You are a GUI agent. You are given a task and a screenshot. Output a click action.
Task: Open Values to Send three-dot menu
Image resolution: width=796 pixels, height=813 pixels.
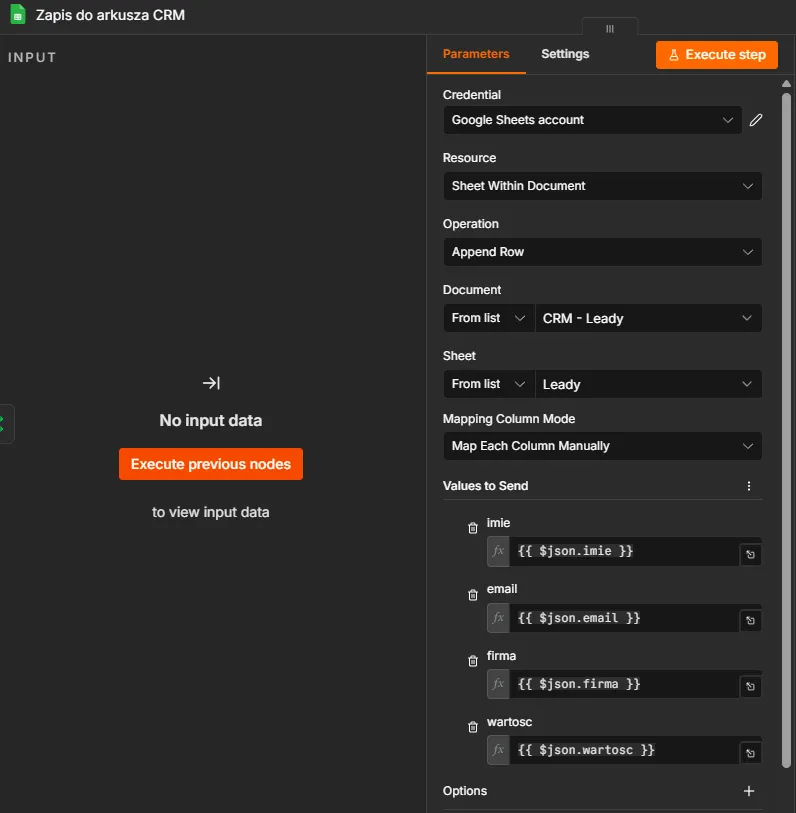(x=748, y=486)
